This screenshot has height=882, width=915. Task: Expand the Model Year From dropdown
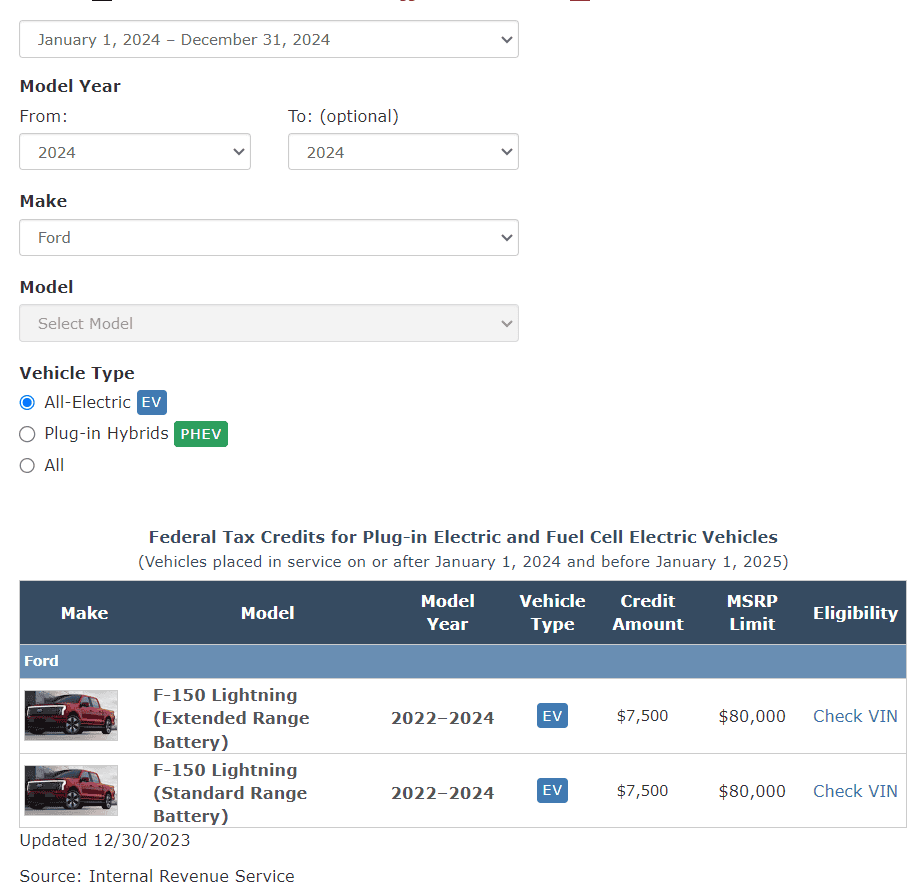coord(134,152)
